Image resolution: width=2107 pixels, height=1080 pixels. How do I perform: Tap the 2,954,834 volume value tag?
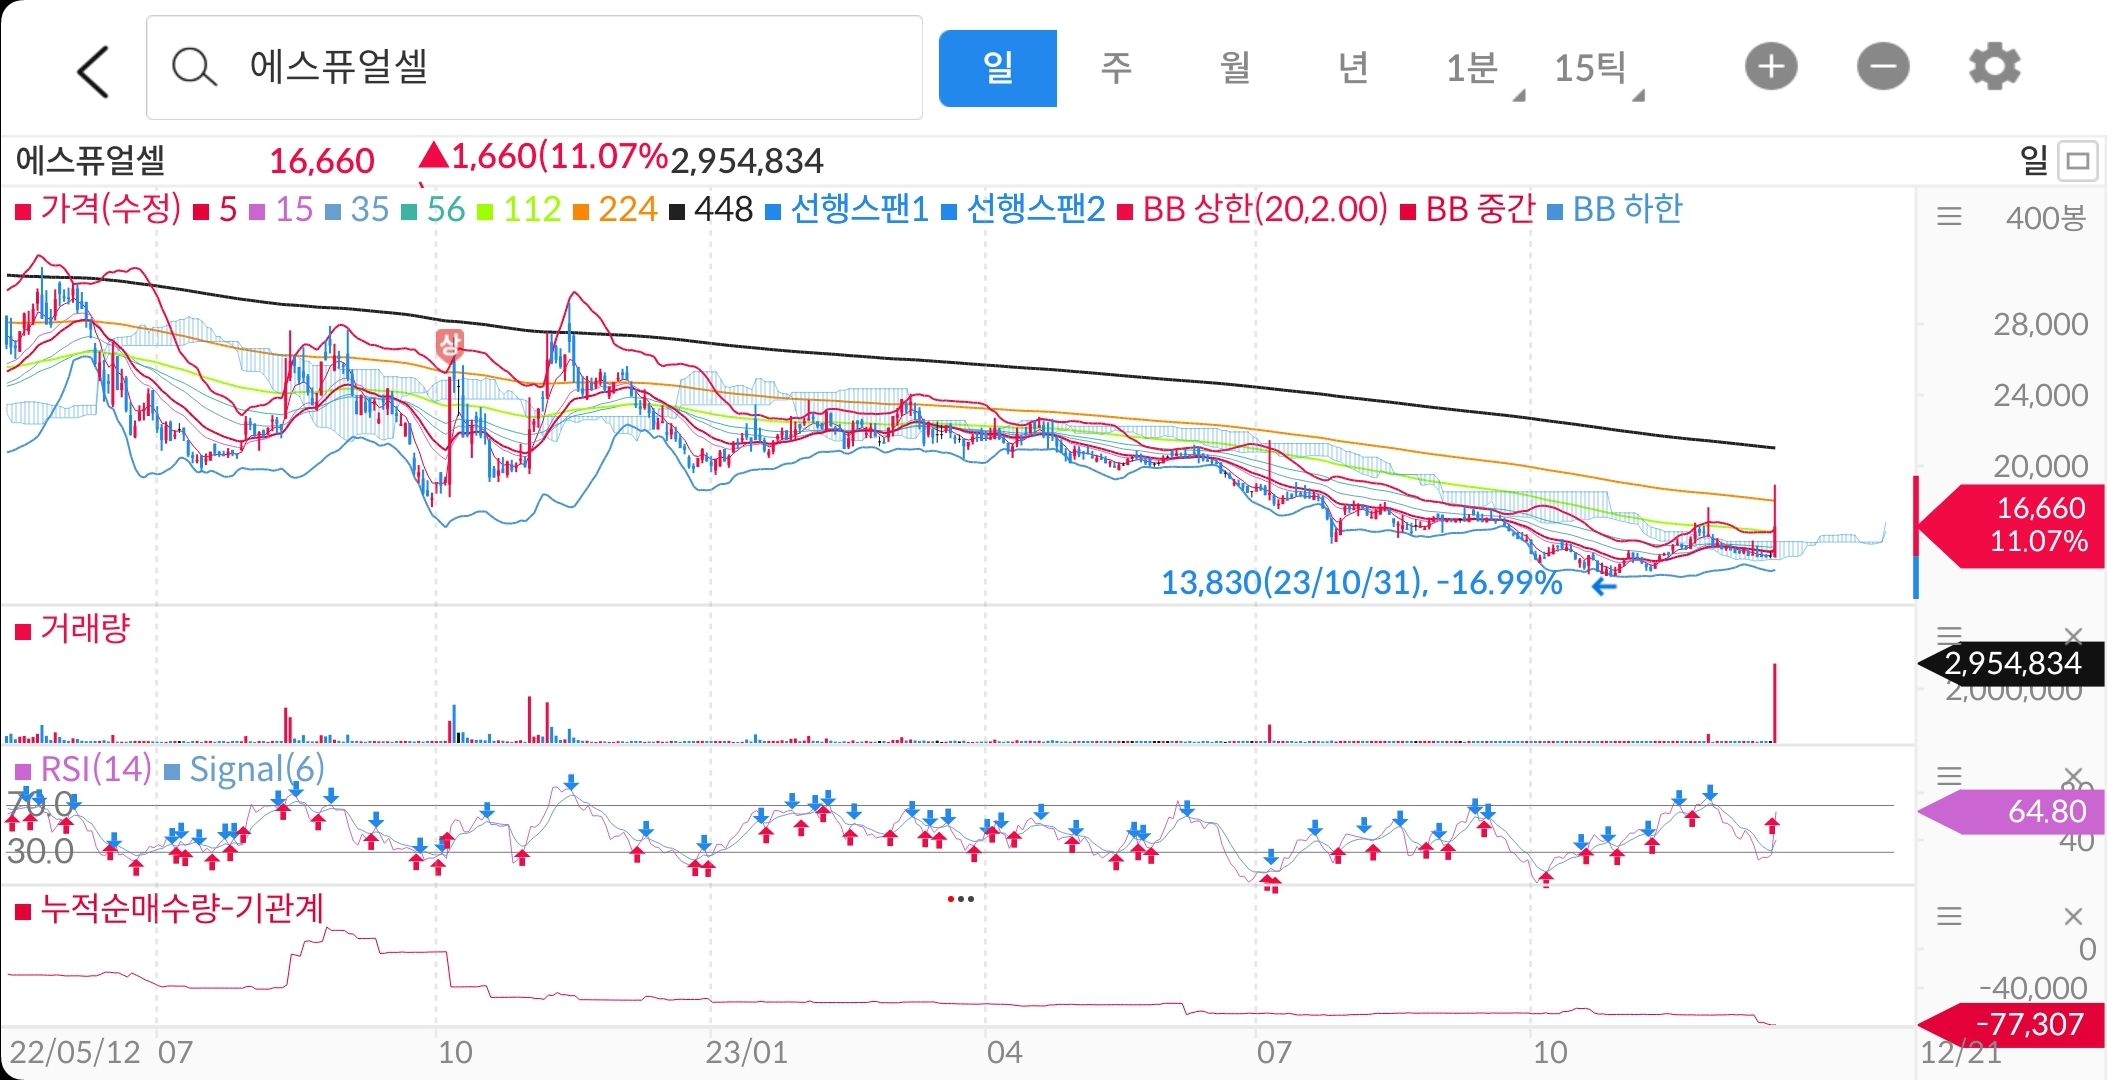2011,664
